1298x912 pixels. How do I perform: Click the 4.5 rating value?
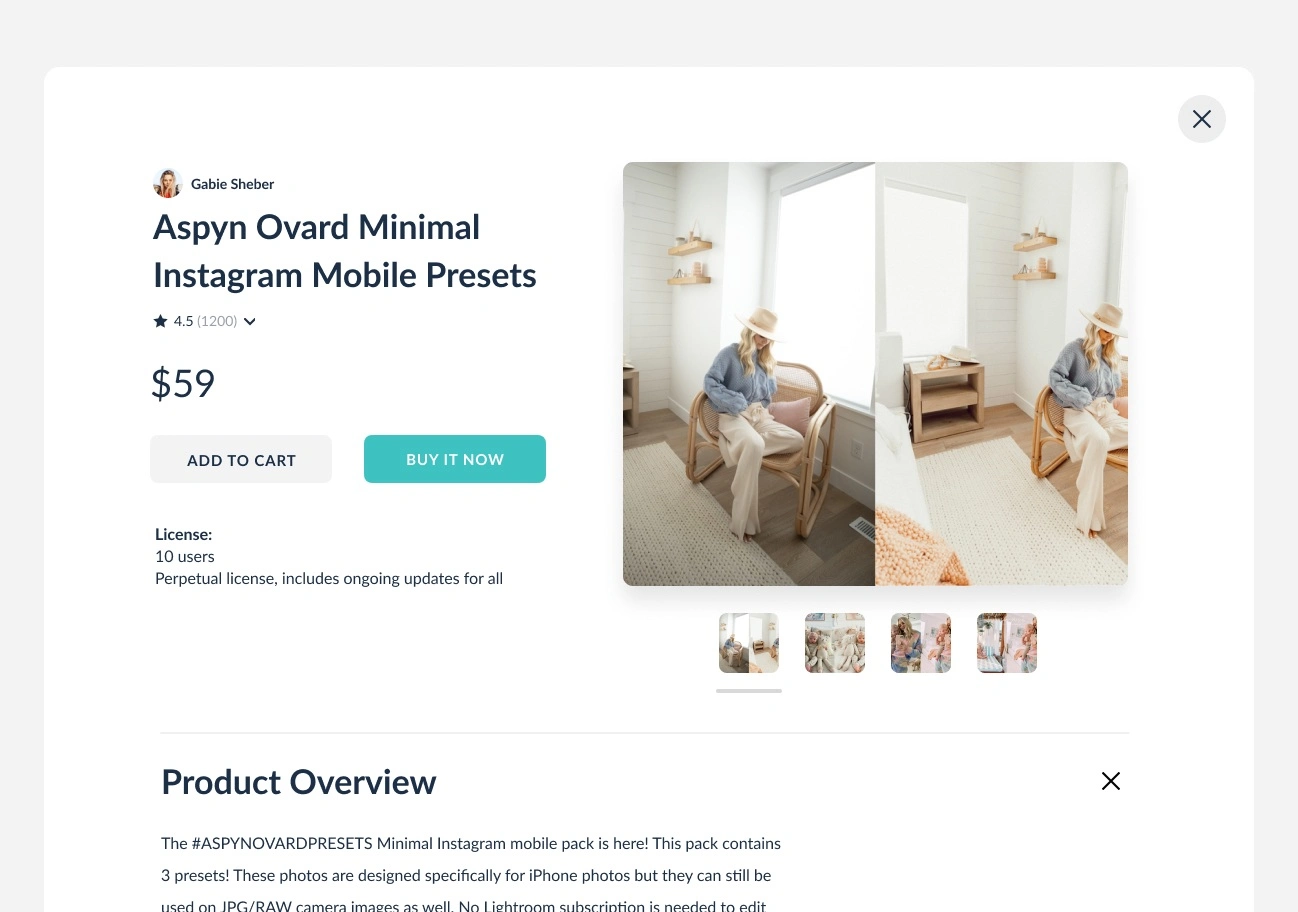click(x=183, y=321)
